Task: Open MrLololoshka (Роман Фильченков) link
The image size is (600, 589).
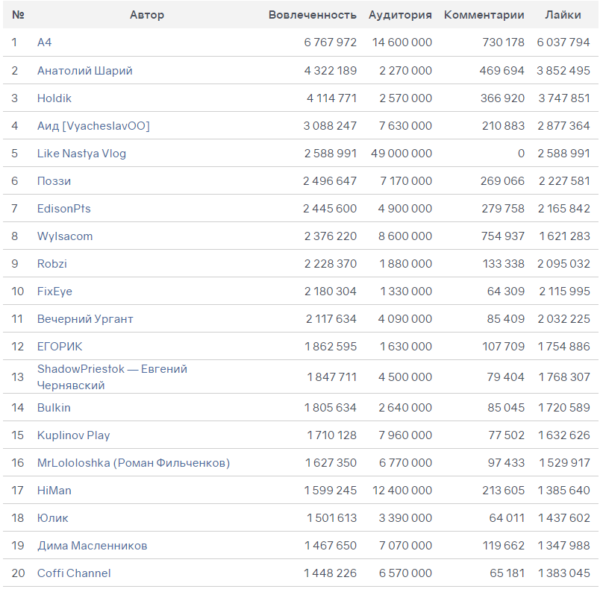Action: coord(133,463)
